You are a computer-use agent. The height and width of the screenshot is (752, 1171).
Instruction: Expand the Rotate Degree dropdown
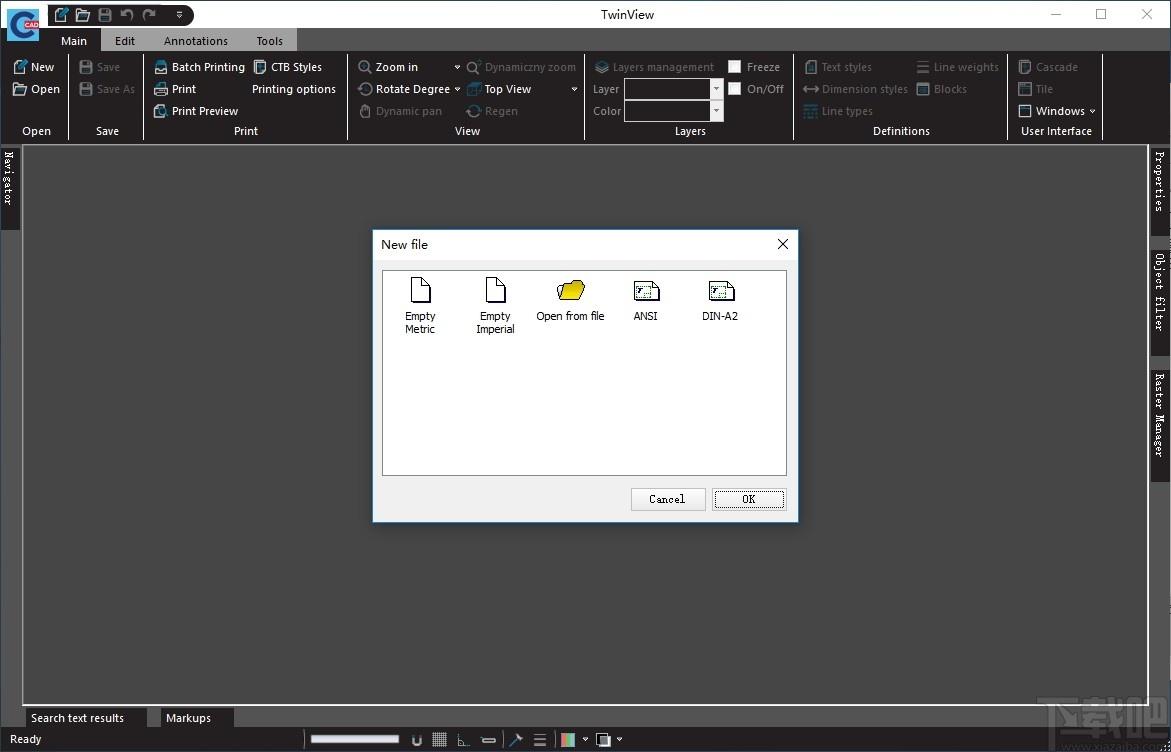[457, 89]
